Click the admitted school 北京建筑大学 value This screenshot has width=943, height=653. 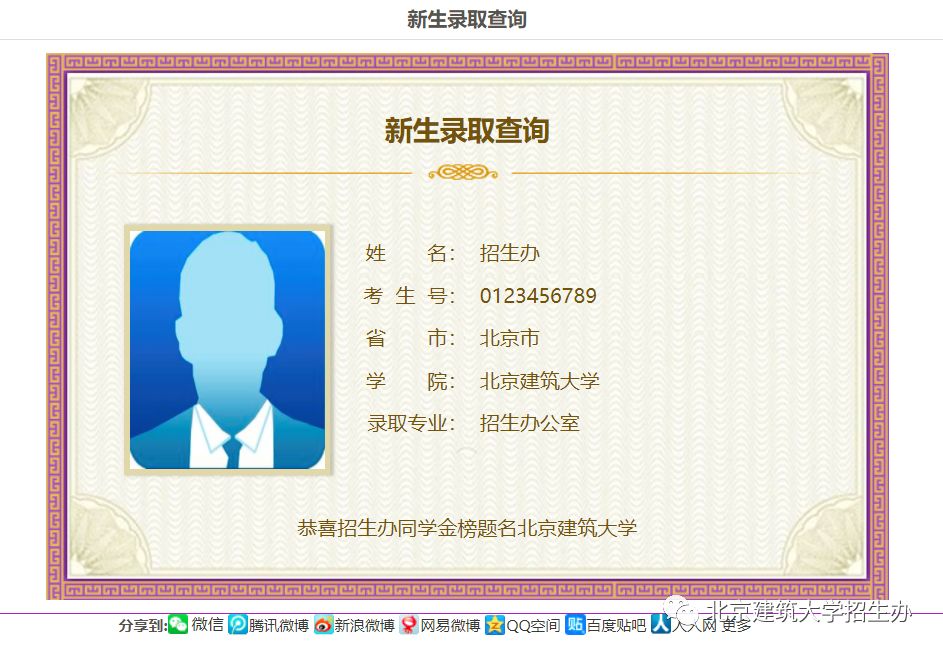[540, 381]
